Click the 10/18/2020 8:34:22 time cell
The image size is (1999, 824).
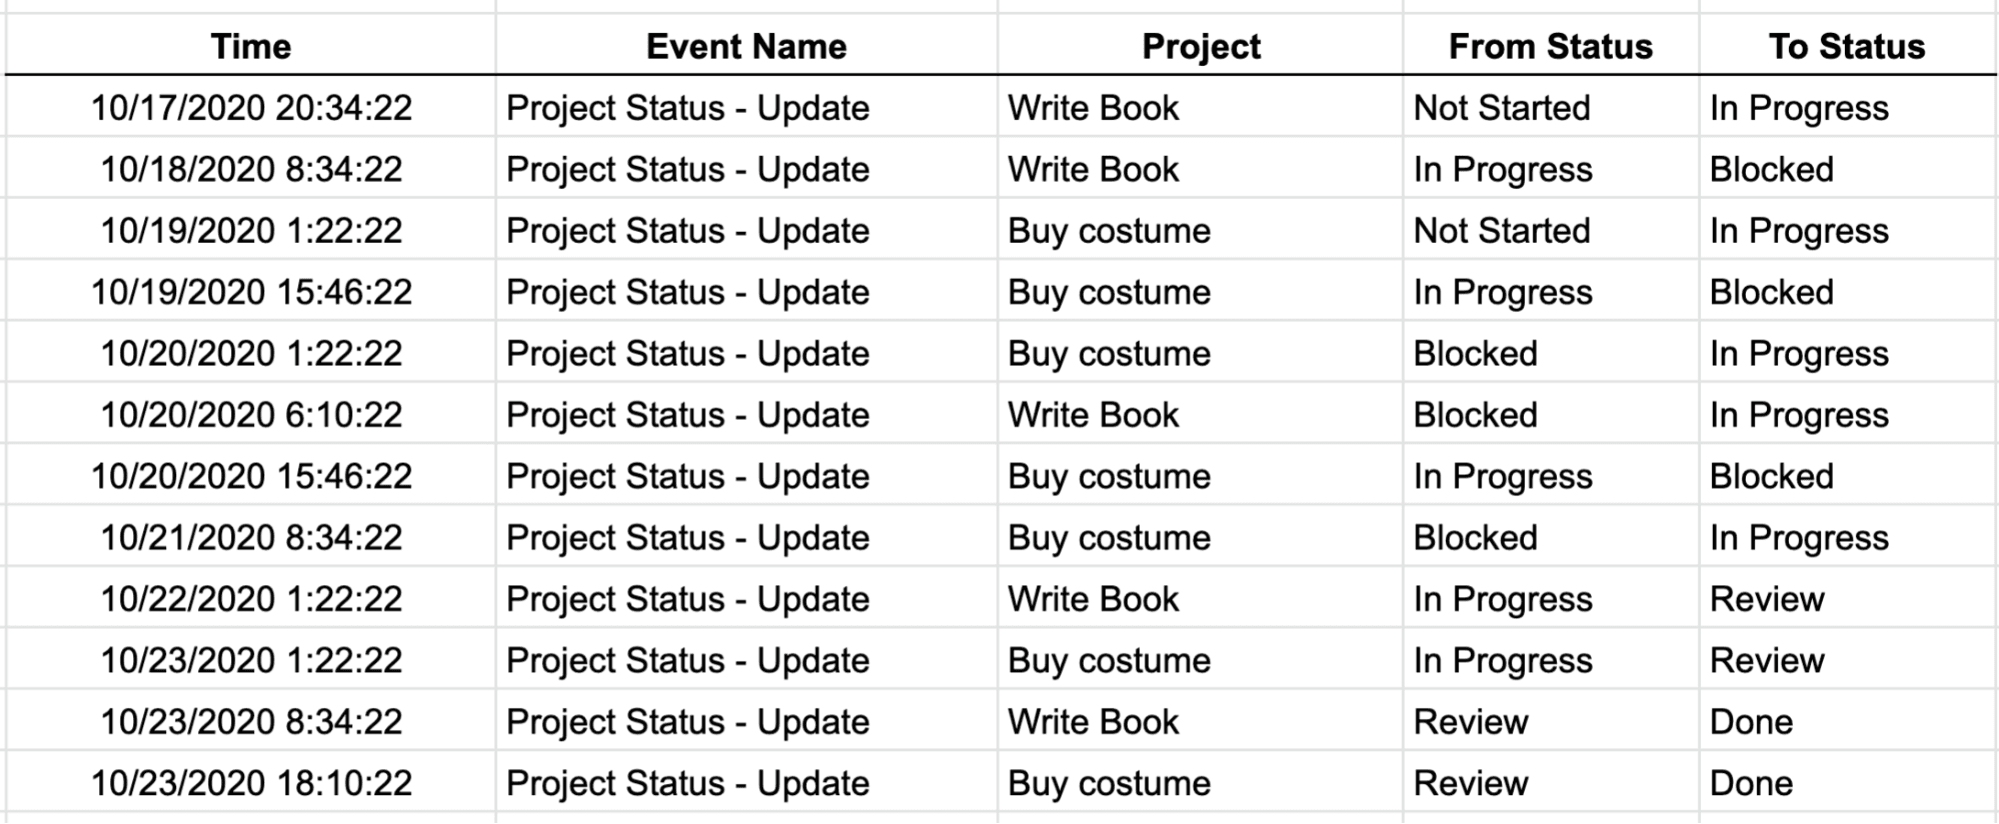pyautogui.click(x=251, y=169)
